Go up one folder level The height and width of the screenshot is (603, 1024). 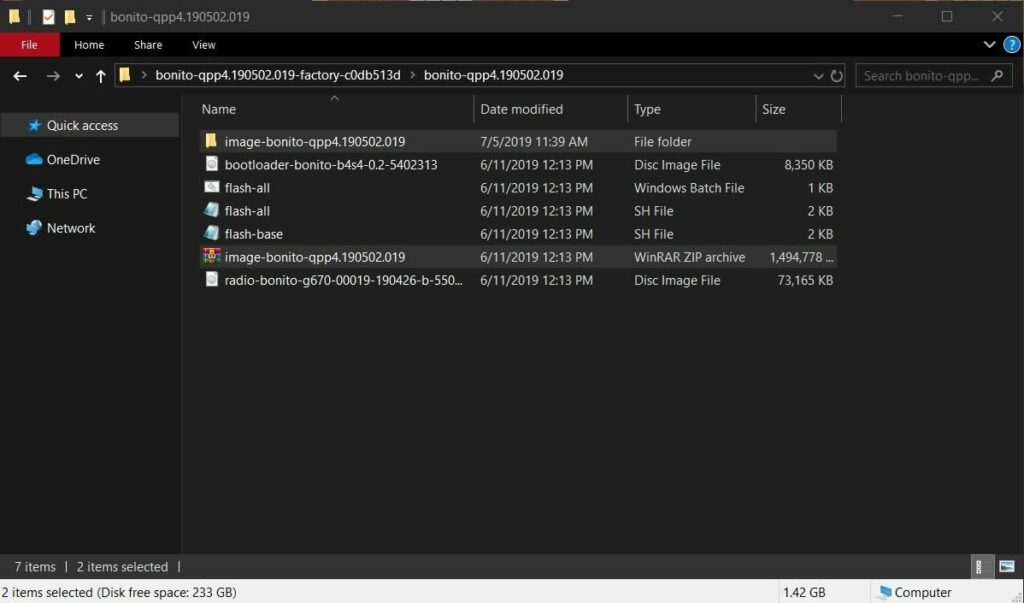click(x=100, y=75)
